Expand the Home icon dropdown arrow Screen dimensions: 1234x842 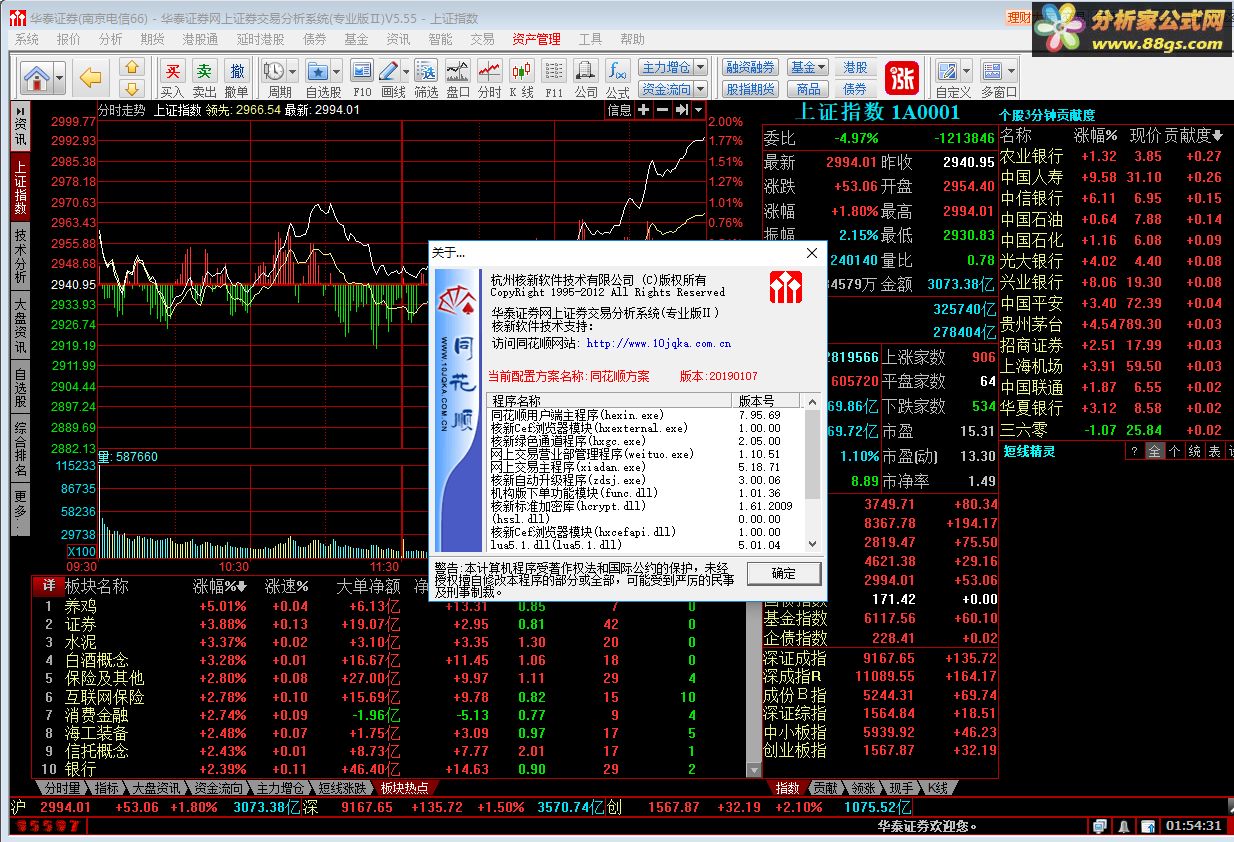60,77
